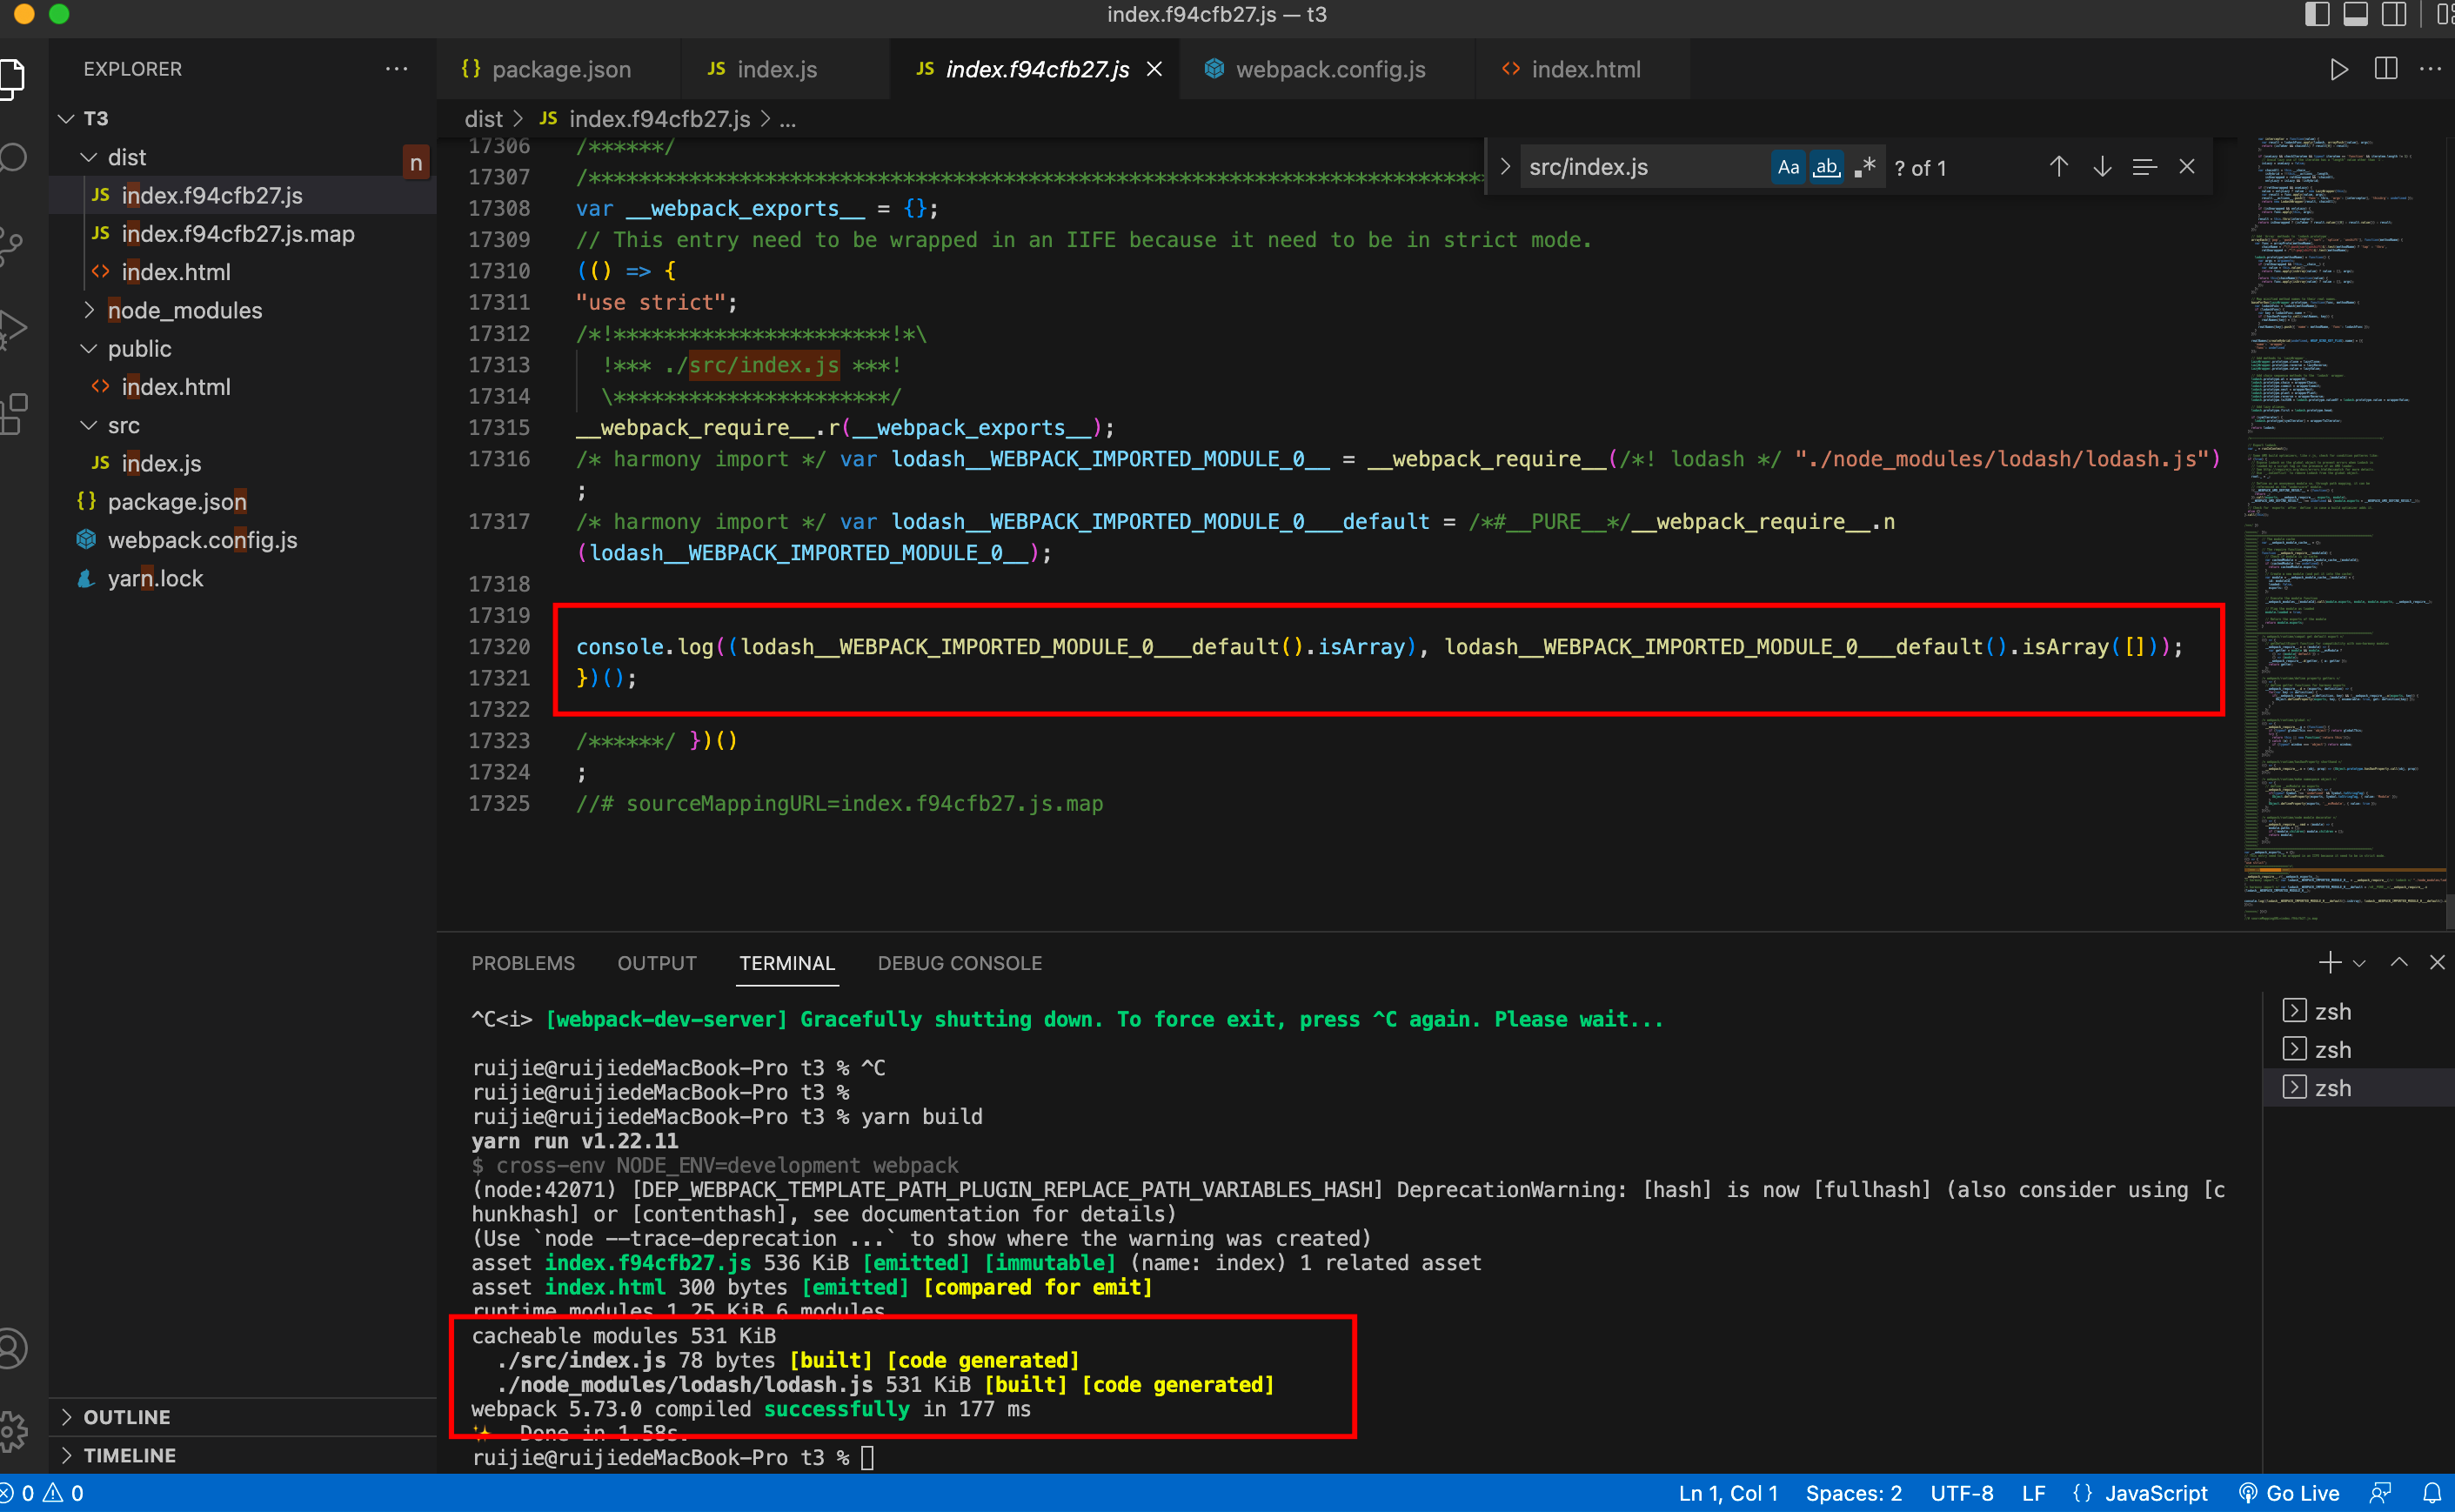Viewport: 2455px width, 1512px height.
Task: Click the find input field
Action: pos(1640,167)
